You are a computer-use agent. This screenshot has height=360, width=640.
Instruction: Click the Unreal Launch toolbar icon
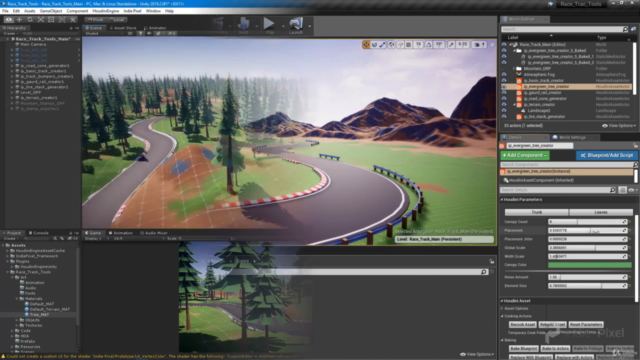pos(296,23)
